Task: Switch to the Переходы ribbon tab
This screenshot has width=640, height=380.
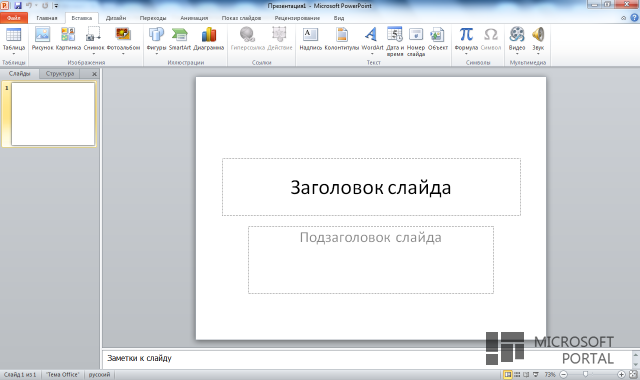Action: tap(153, 18)
